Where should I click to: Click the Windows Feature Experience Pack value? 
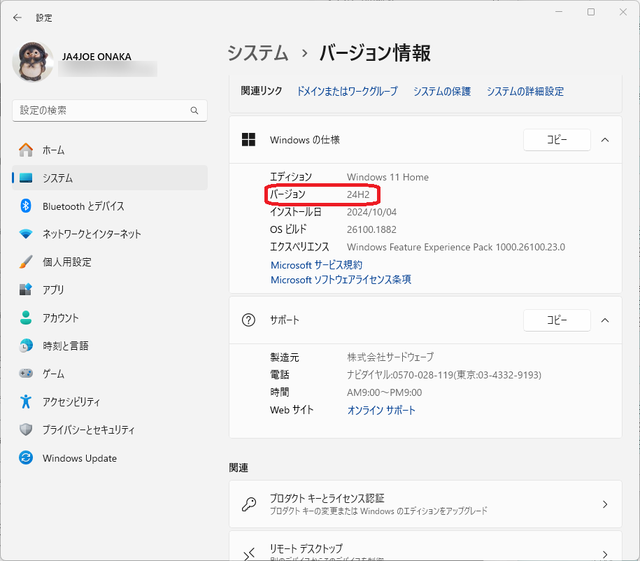tap(456, 247)
